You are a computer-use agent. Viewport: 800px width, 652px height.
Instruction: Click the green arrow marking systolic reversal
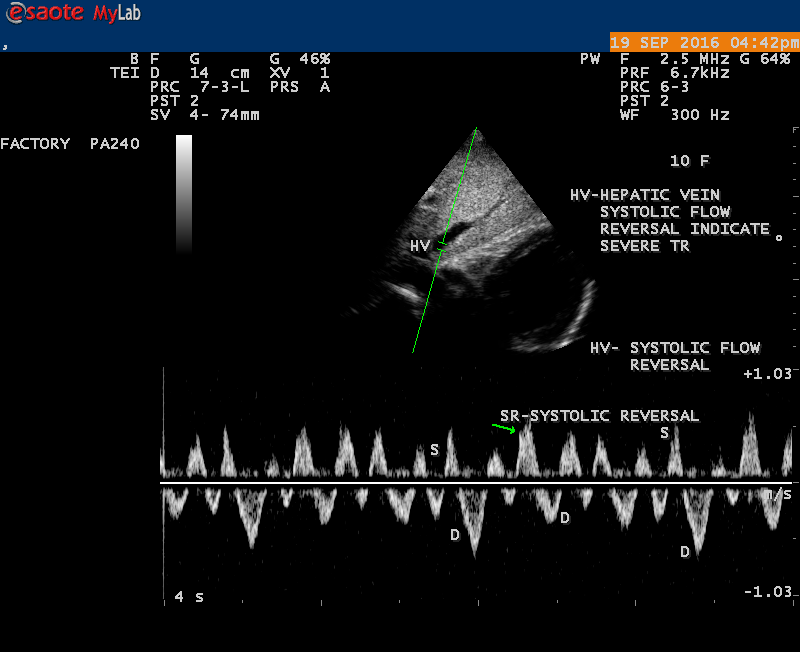coord(503,428)
